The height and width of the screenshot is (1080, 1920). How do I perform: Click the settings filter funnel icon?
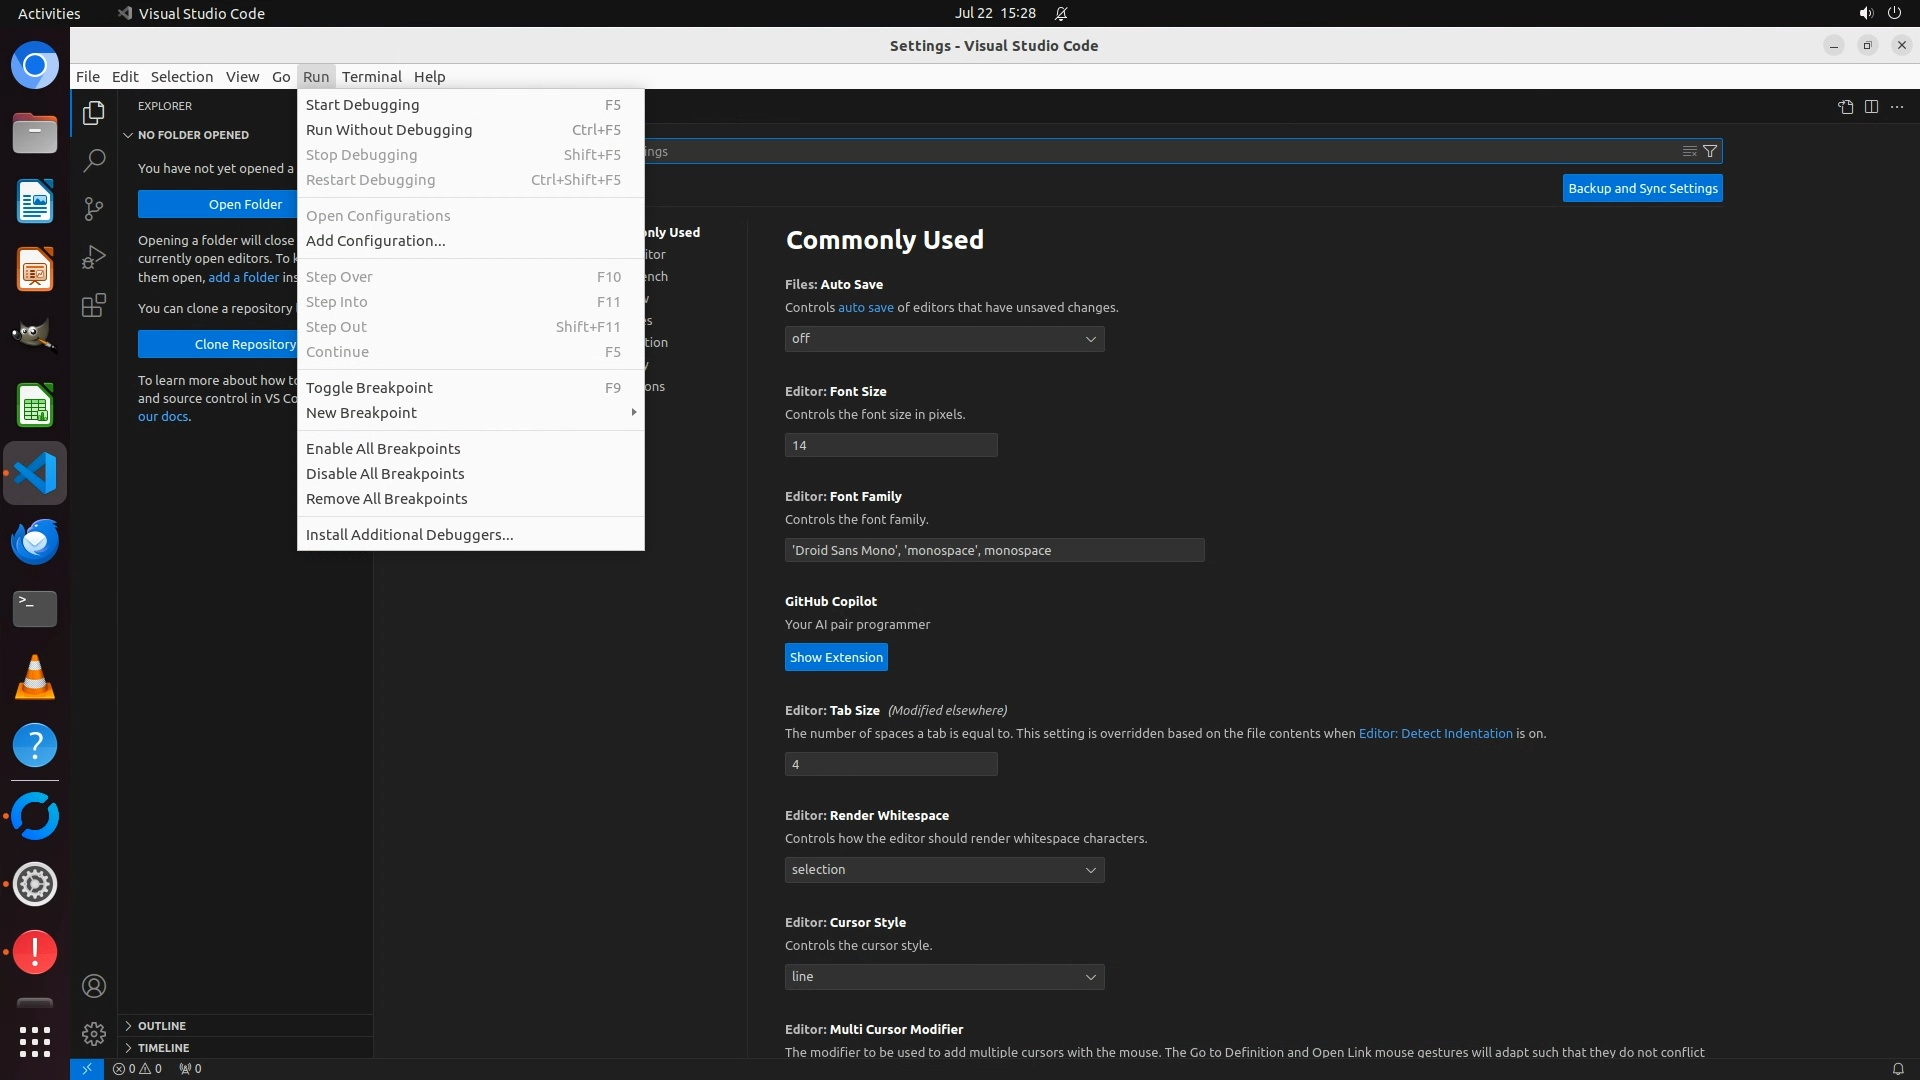click(1710, 151)
